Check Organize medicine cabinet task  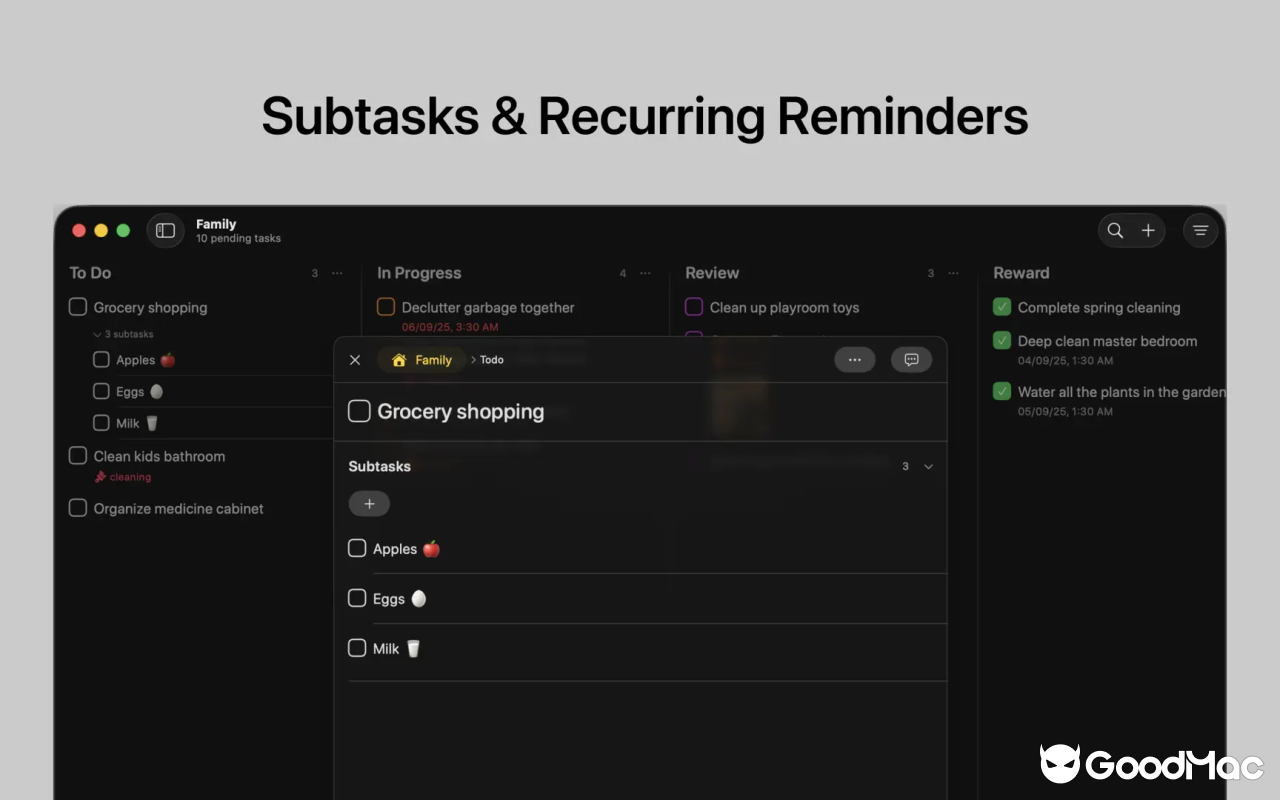point(78,508)
